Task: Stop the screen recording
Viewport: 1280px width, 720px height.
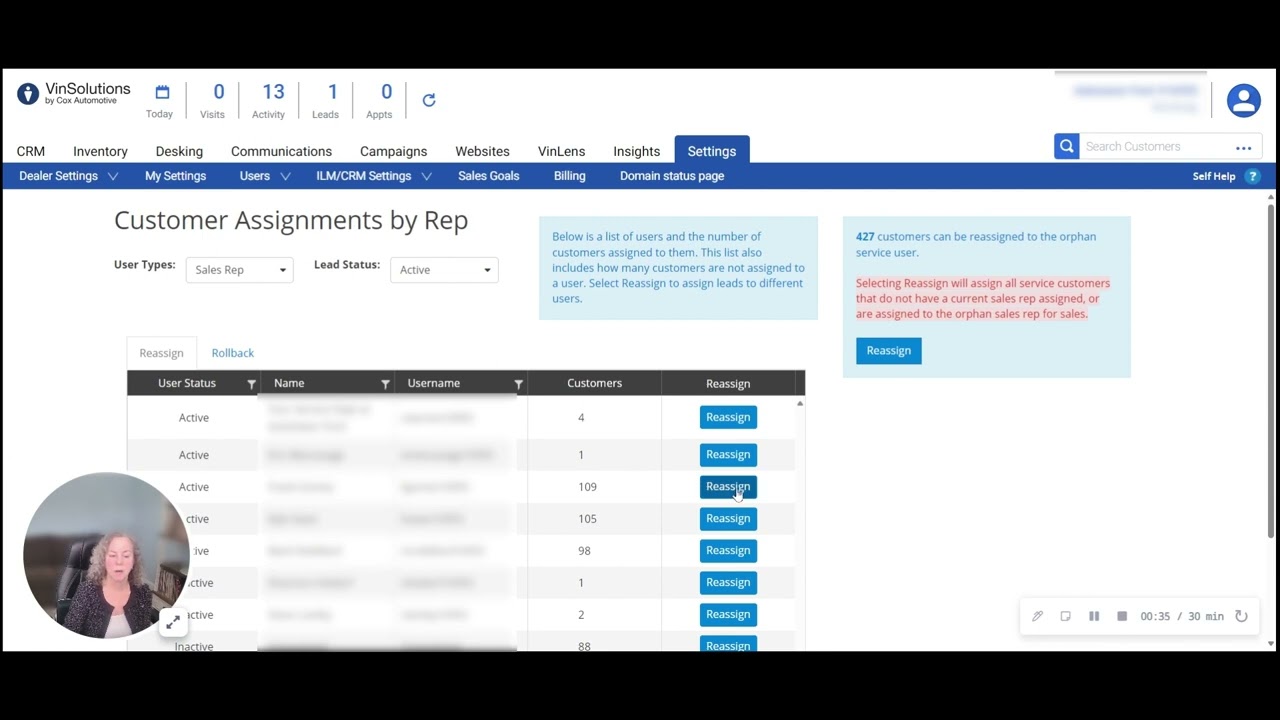Action: (1122, 616)
